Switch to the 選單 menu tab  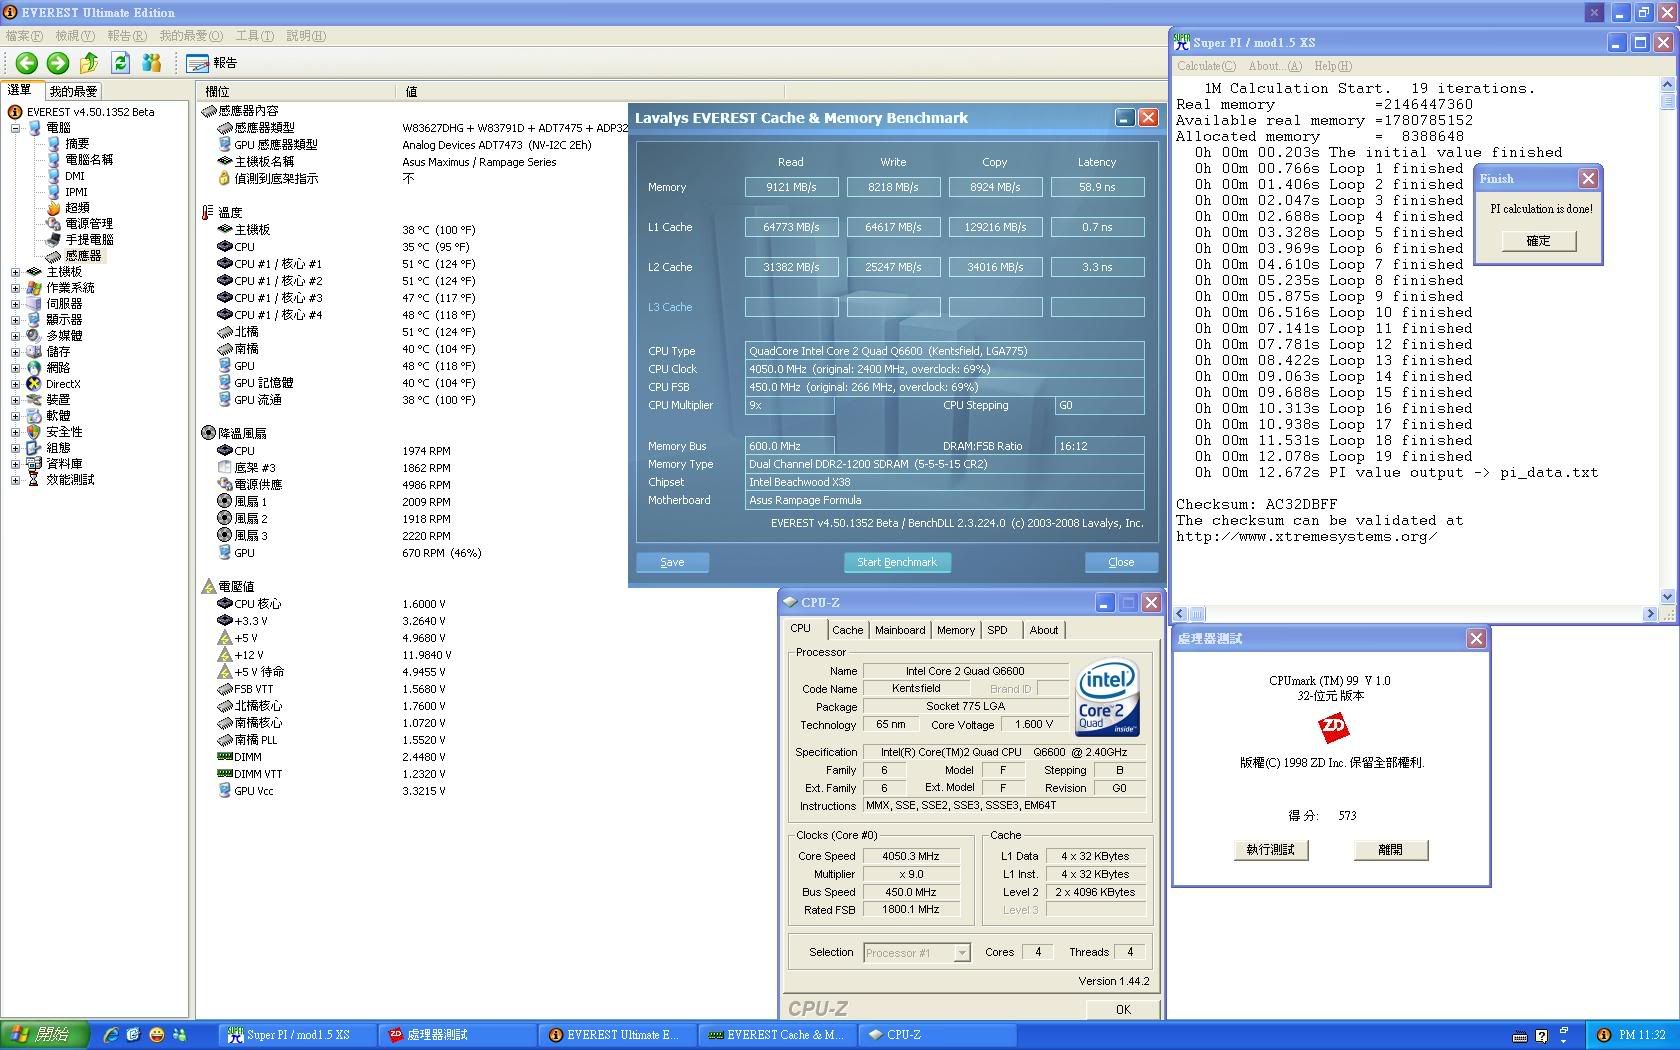coord(20,90)
